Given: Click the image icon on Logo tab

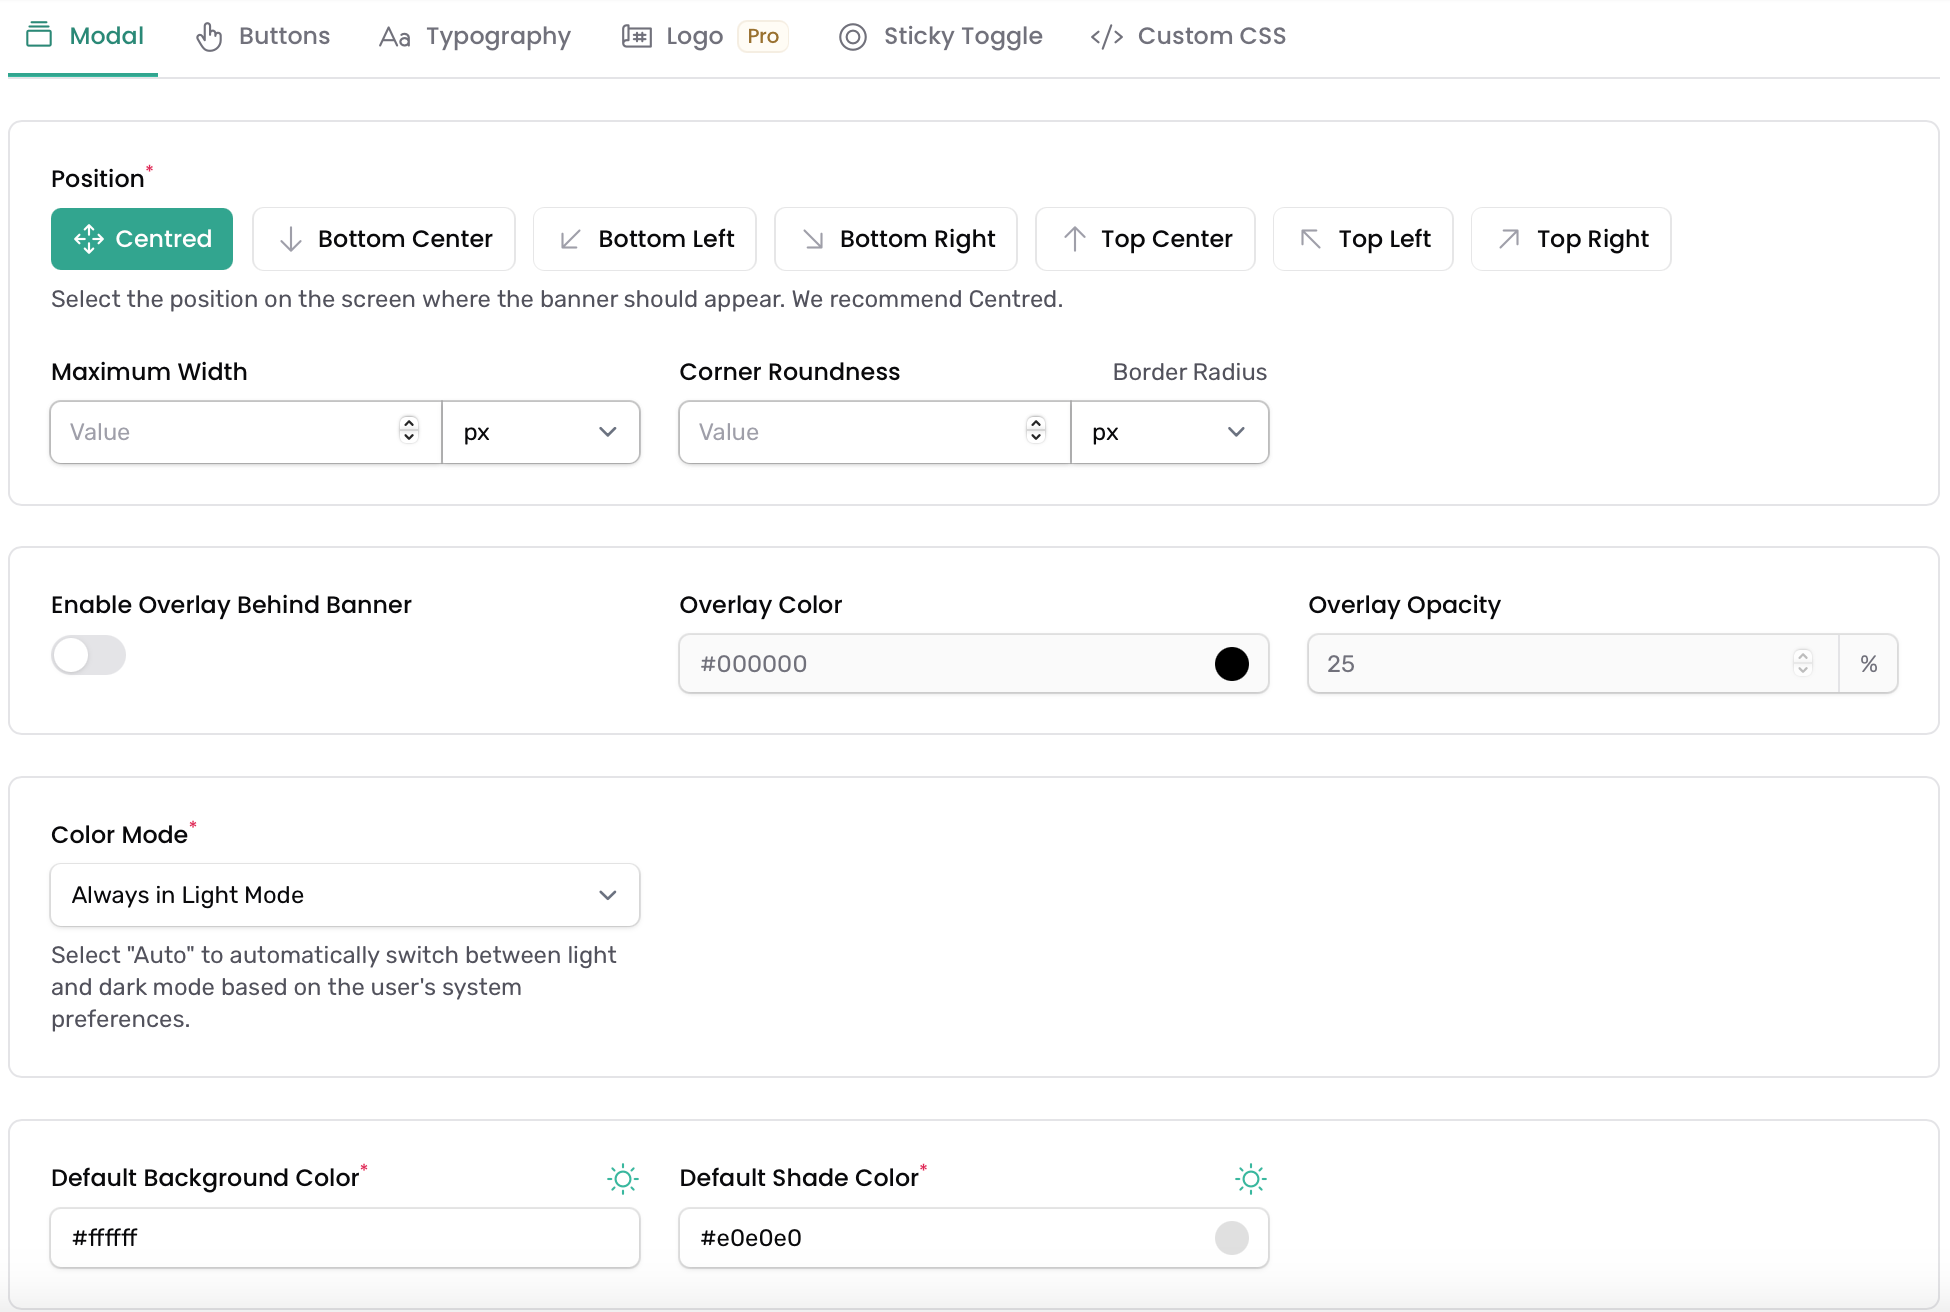Looking at the screenshot, I should point(637,37).
